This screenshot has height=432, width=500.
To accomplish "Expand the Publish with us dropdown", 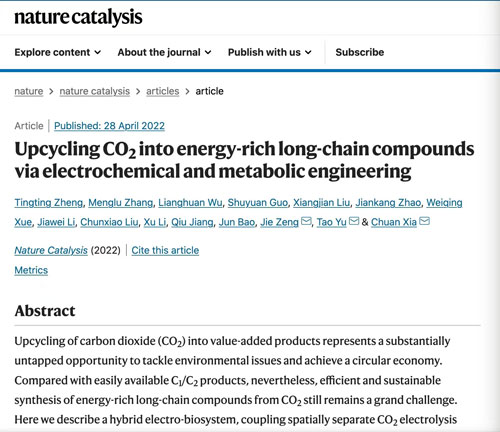I will pos(270,52).
